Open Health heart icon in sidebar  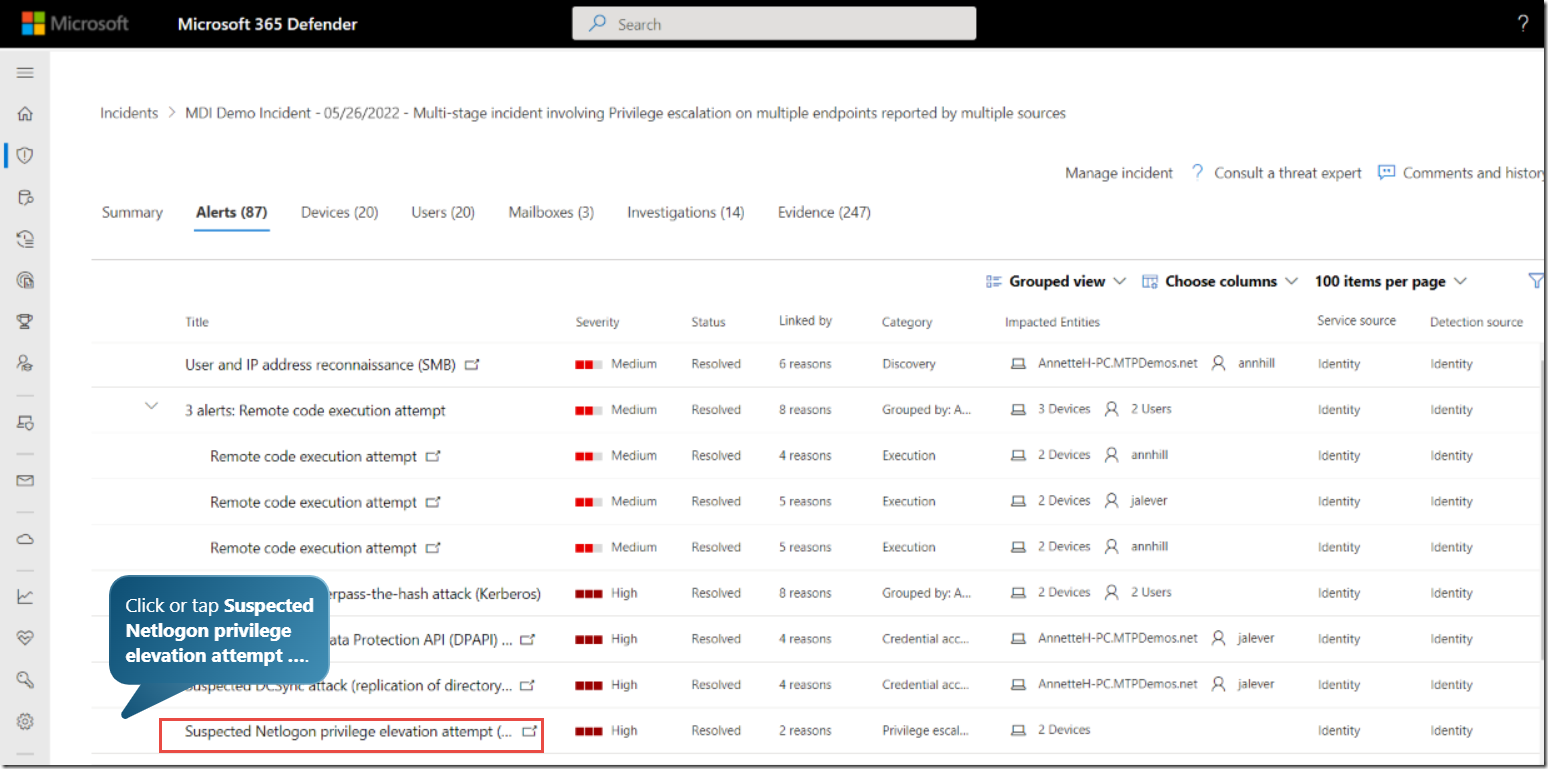point(26,638)
